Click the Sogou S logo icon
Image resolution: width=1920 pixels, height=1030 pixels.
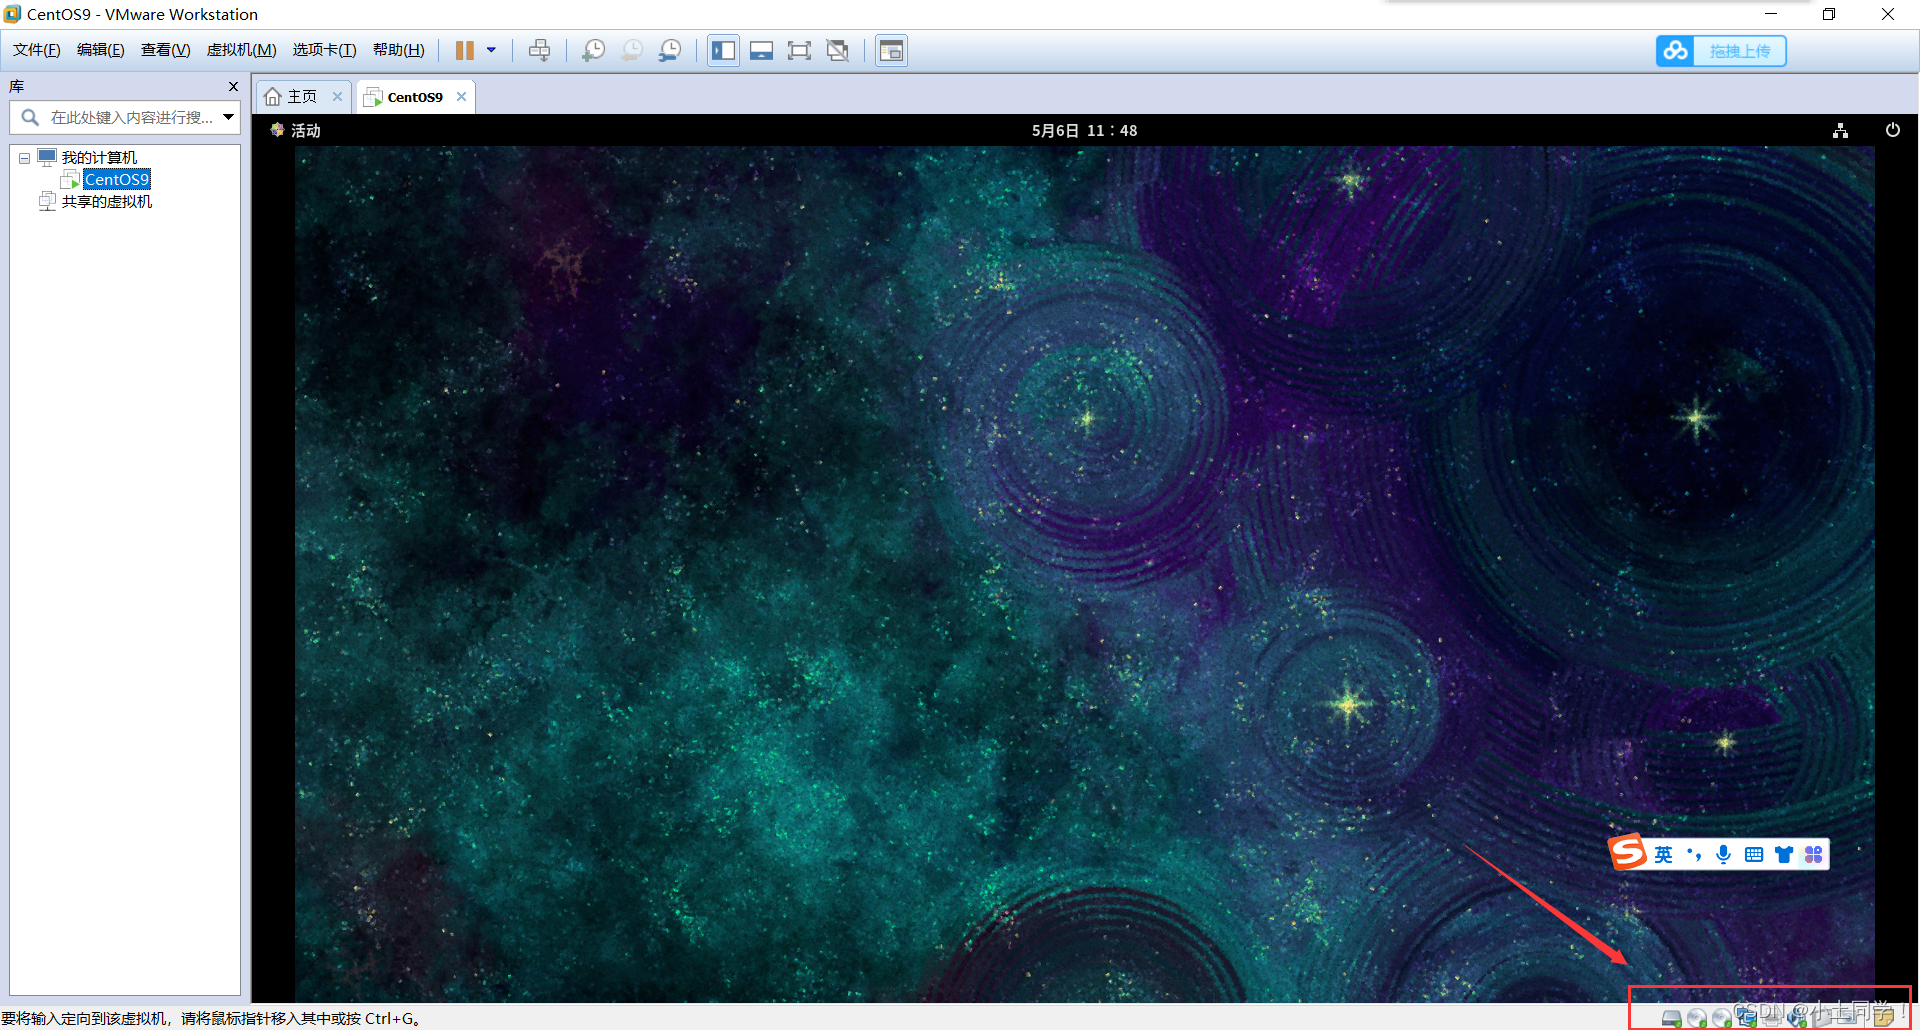point(1627,852)
